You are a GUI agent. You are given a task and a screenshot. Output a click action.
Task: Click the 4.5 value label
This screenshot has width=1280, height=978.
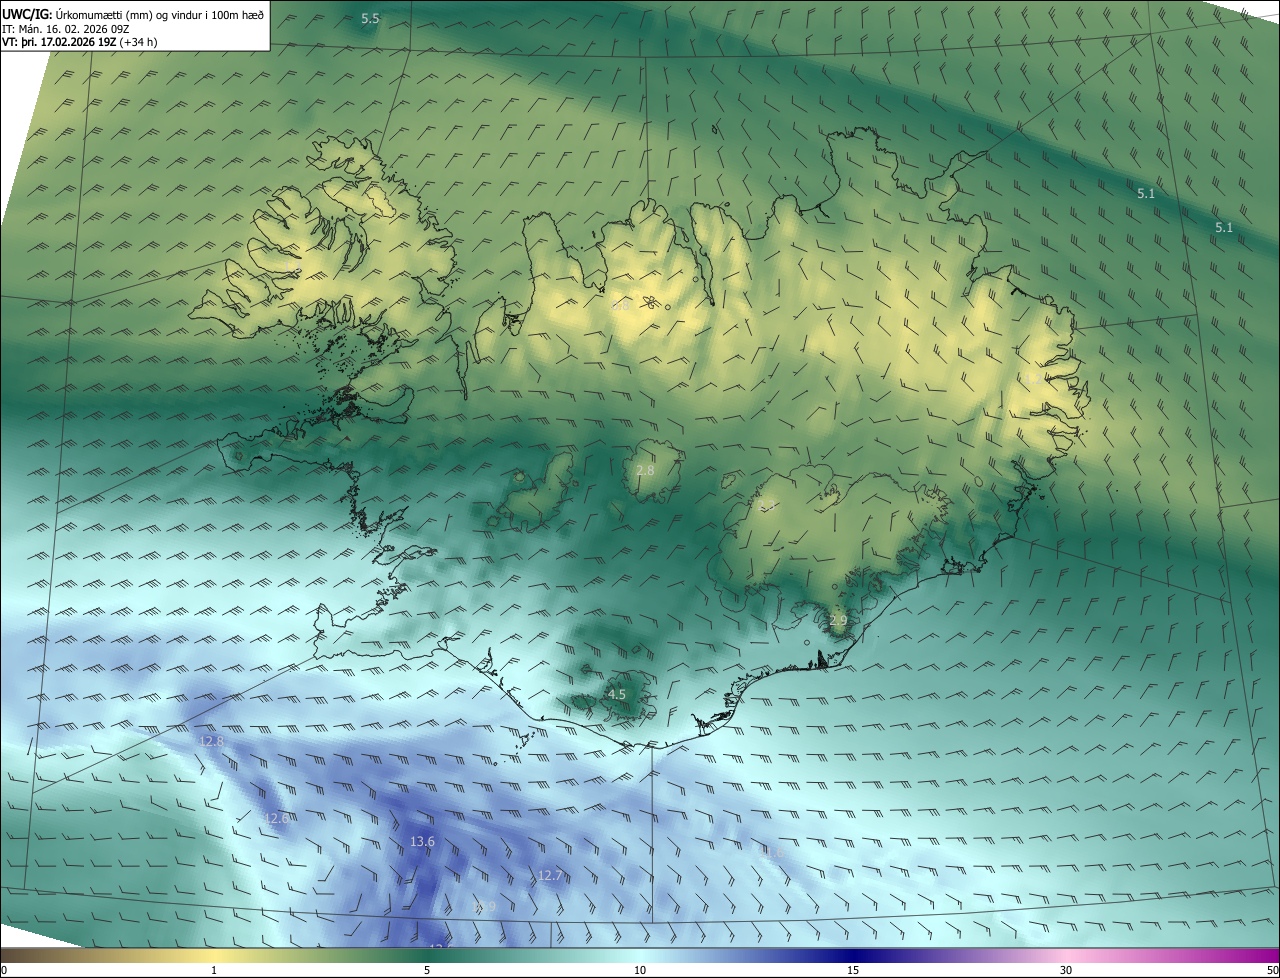(617, 694)
